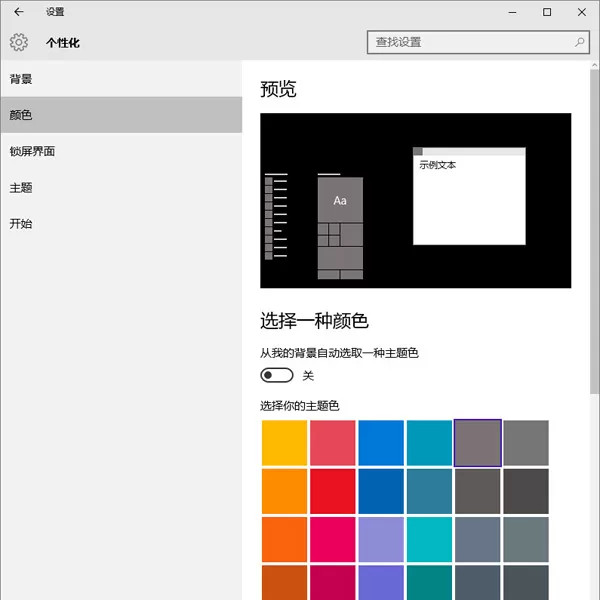The height and width of the screenshot is (600, 600).
Task: Pick the medium gray swatch in first row
Action: coord(526,443)
